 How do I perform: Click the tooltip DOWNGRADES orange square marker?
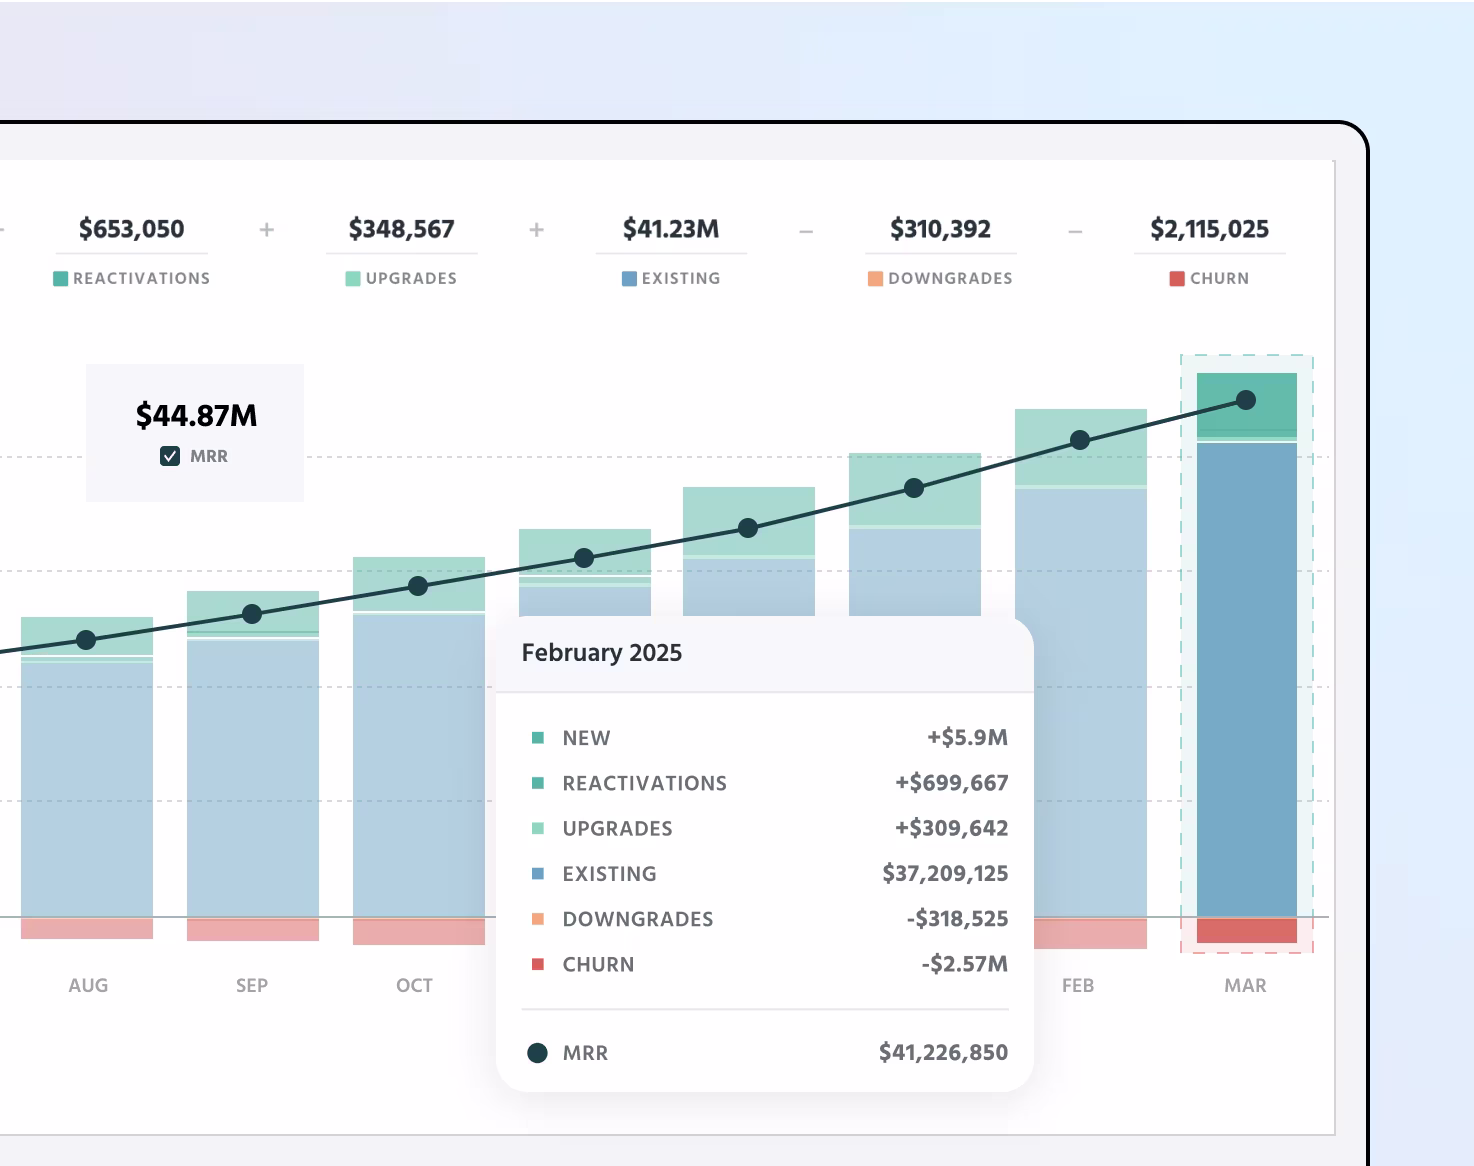coord(538,919)
